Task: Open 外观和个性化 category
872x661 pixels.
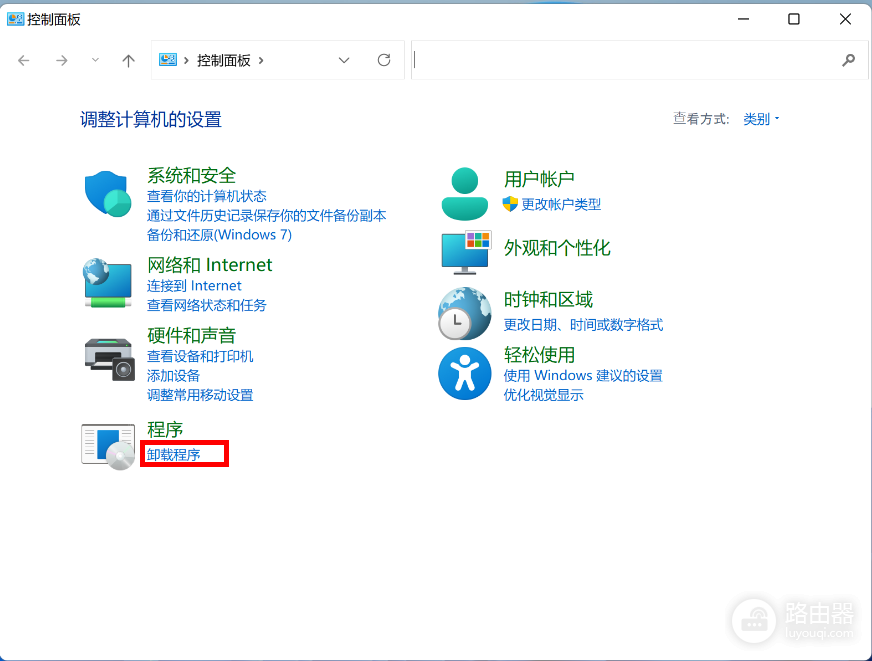Action: (557, 248)
